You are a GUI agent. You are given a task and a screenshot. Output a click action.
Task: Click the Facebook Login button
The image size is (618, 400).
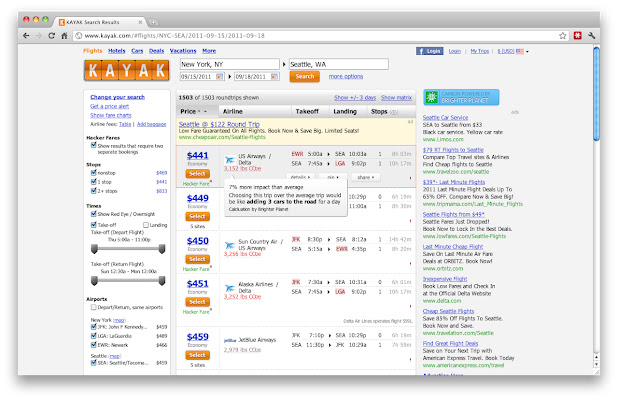[x=430, y=51]
